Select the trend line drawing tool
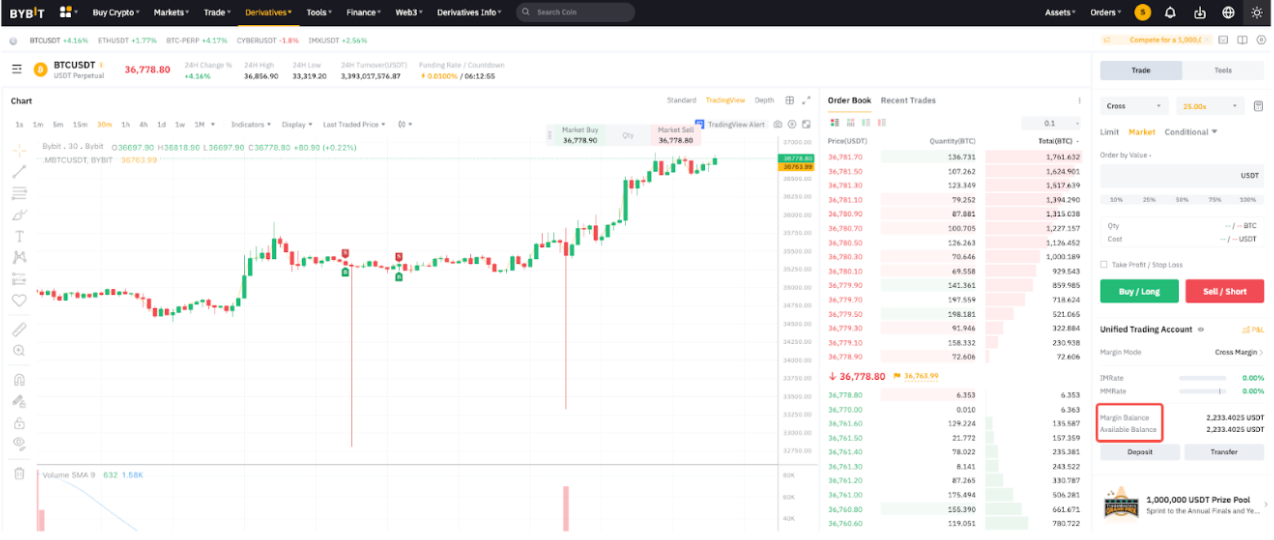Image resolution: width=1274 pixels, height=540 pixels. click(19, 171)
